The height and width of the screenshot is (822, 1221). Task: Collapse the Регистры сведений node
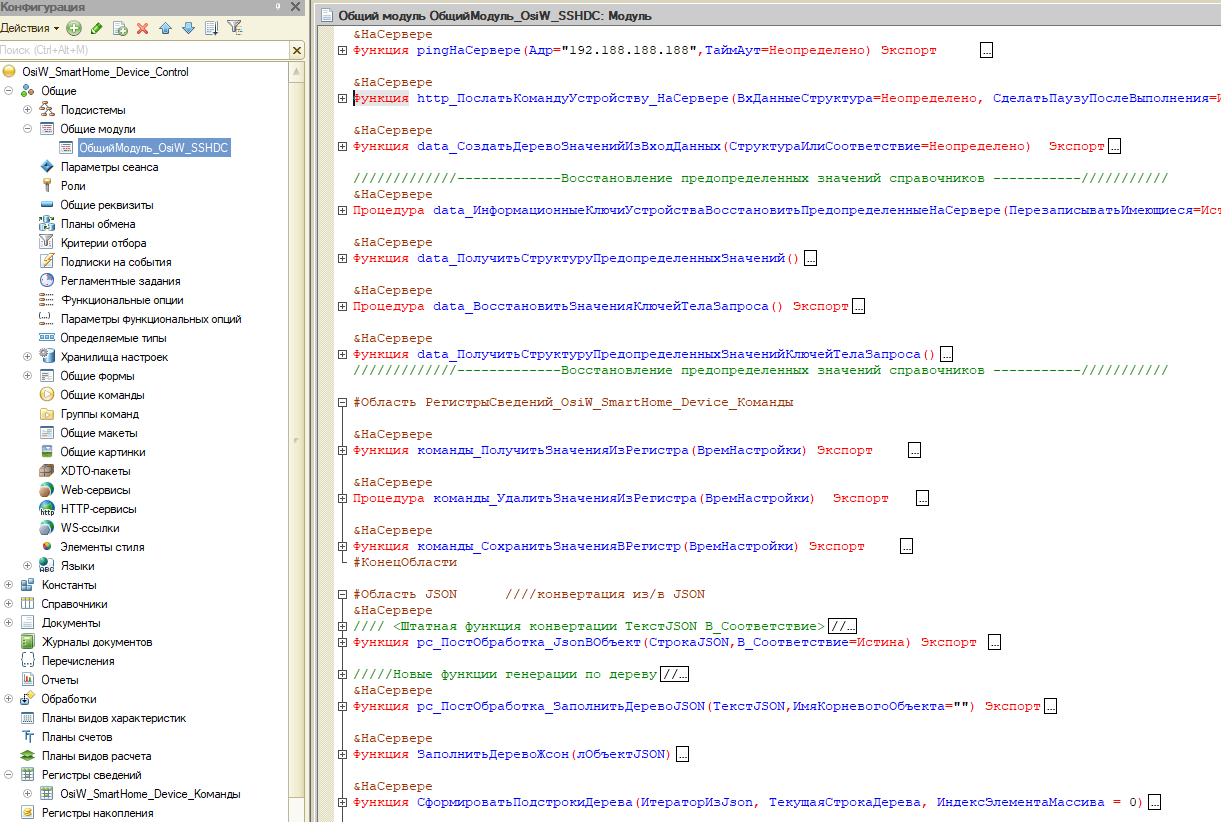pyautogui.click(x=9, y=775)
